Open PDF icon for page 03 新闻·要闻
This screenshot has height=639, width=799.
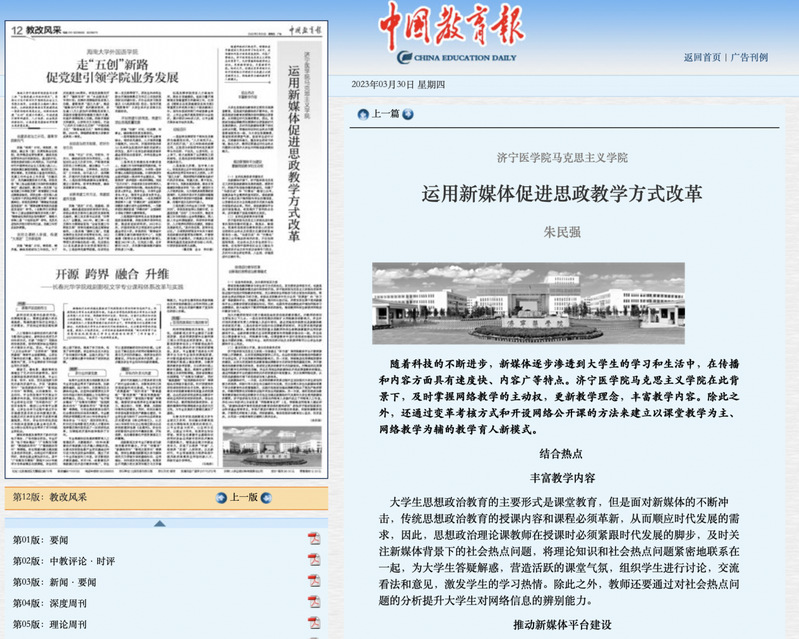(313, 581)
